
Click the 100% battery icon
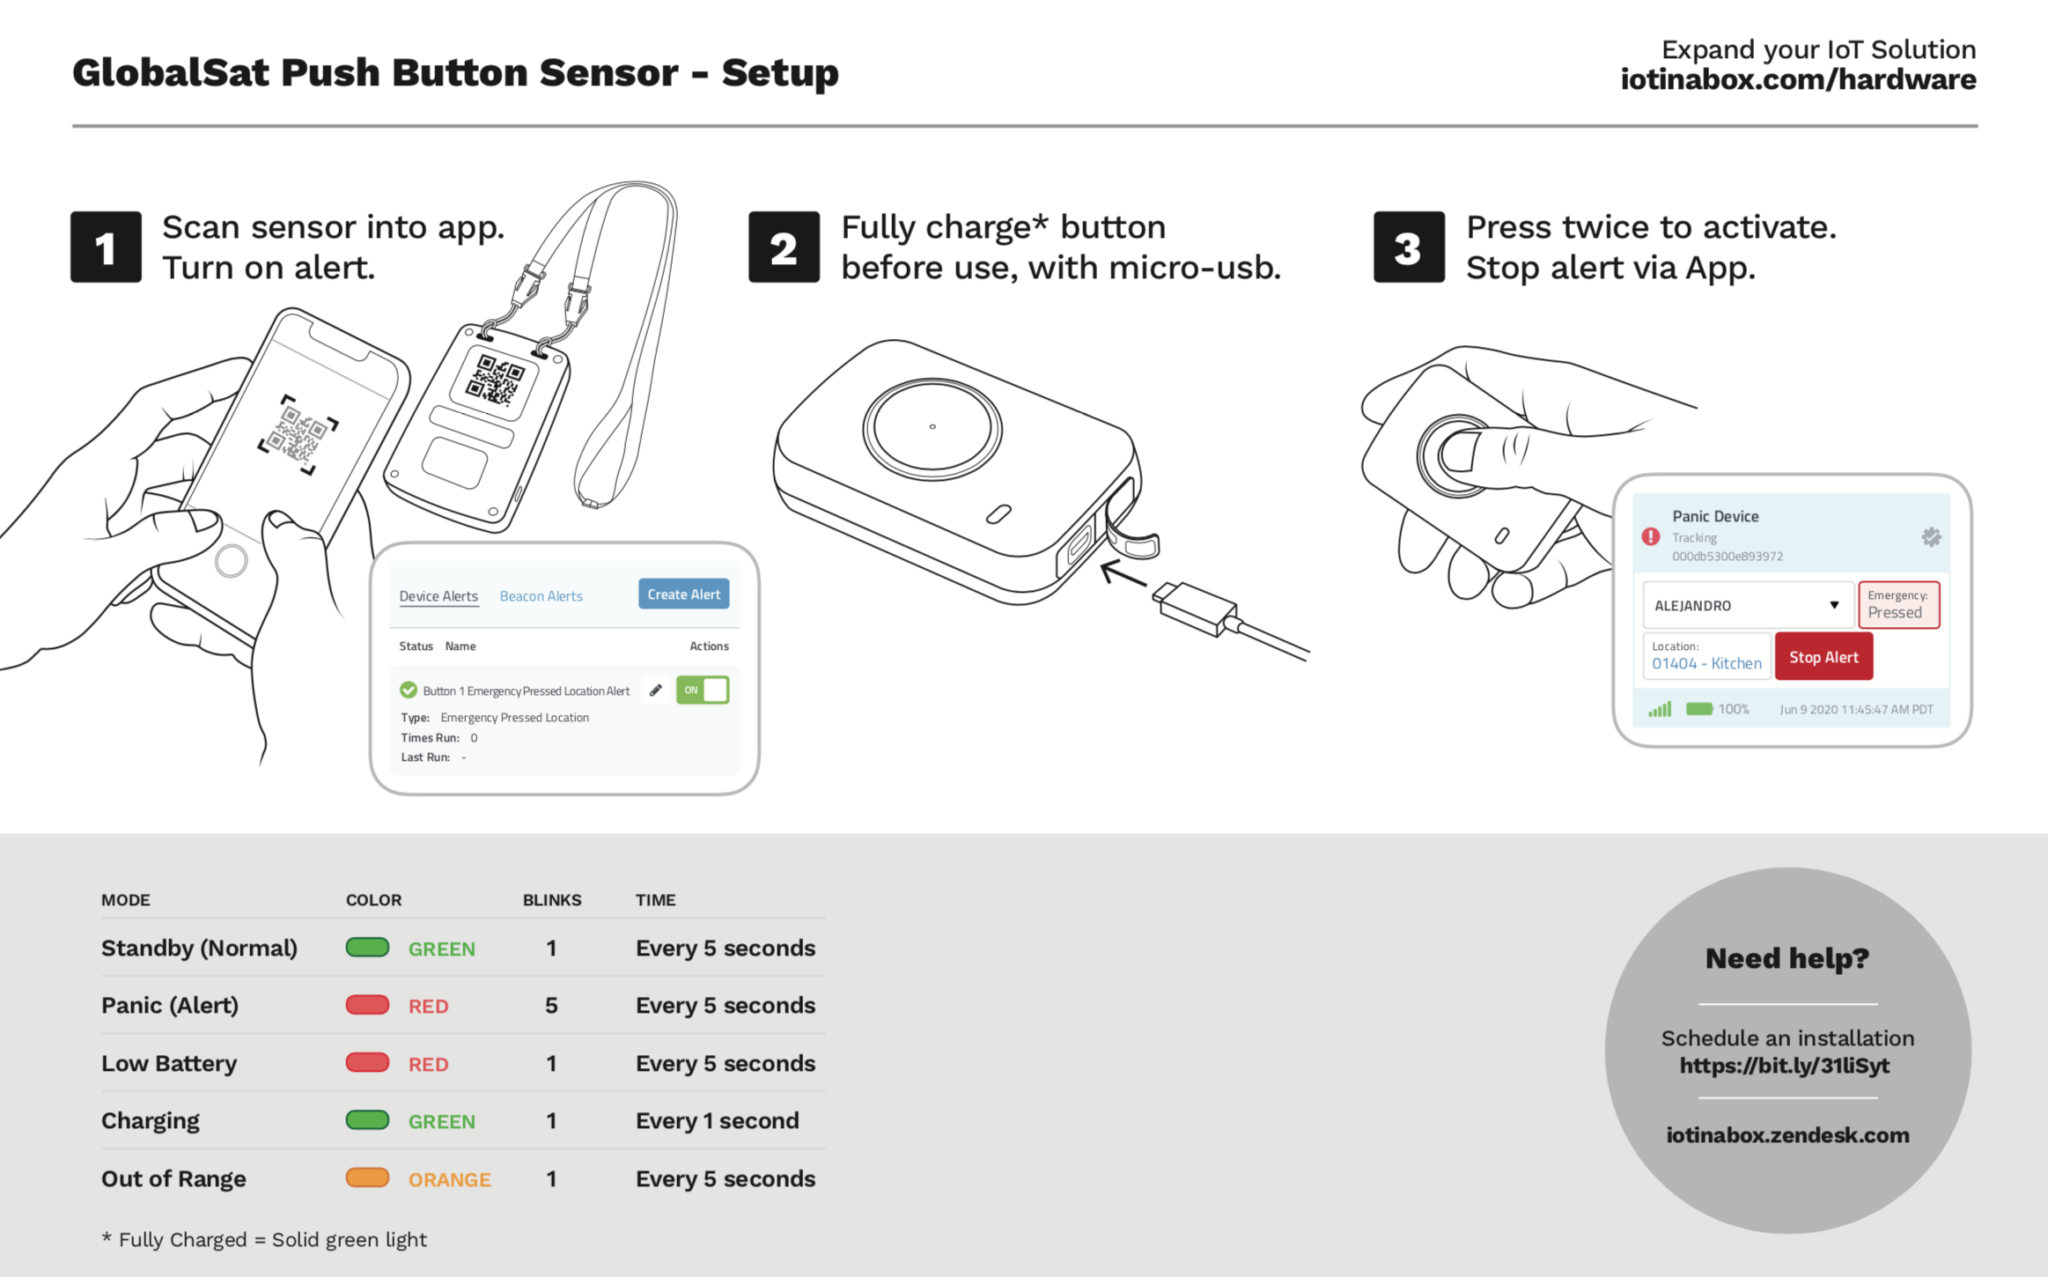(1699, 709)
